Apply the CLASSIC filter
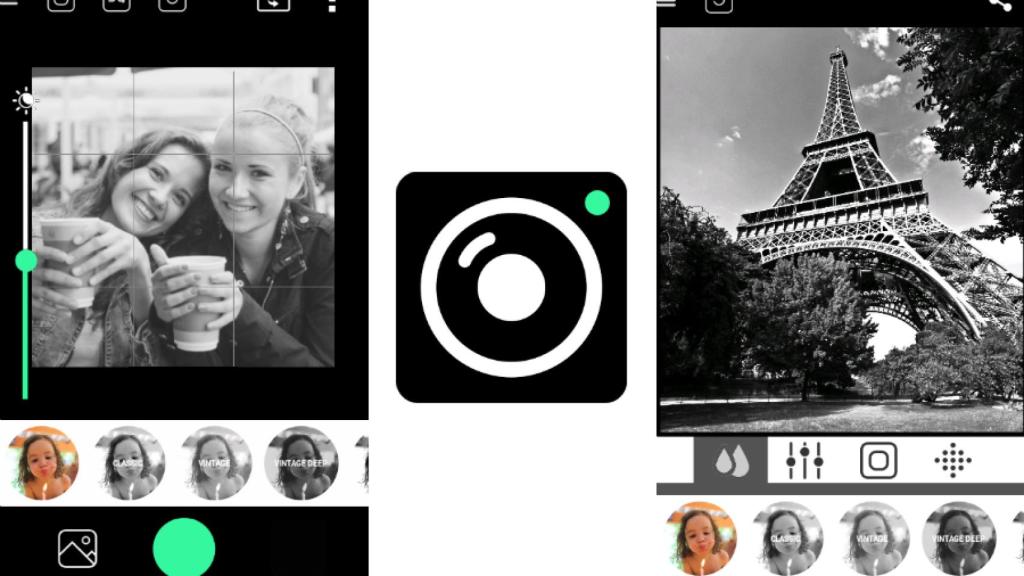 coord(128,462)
